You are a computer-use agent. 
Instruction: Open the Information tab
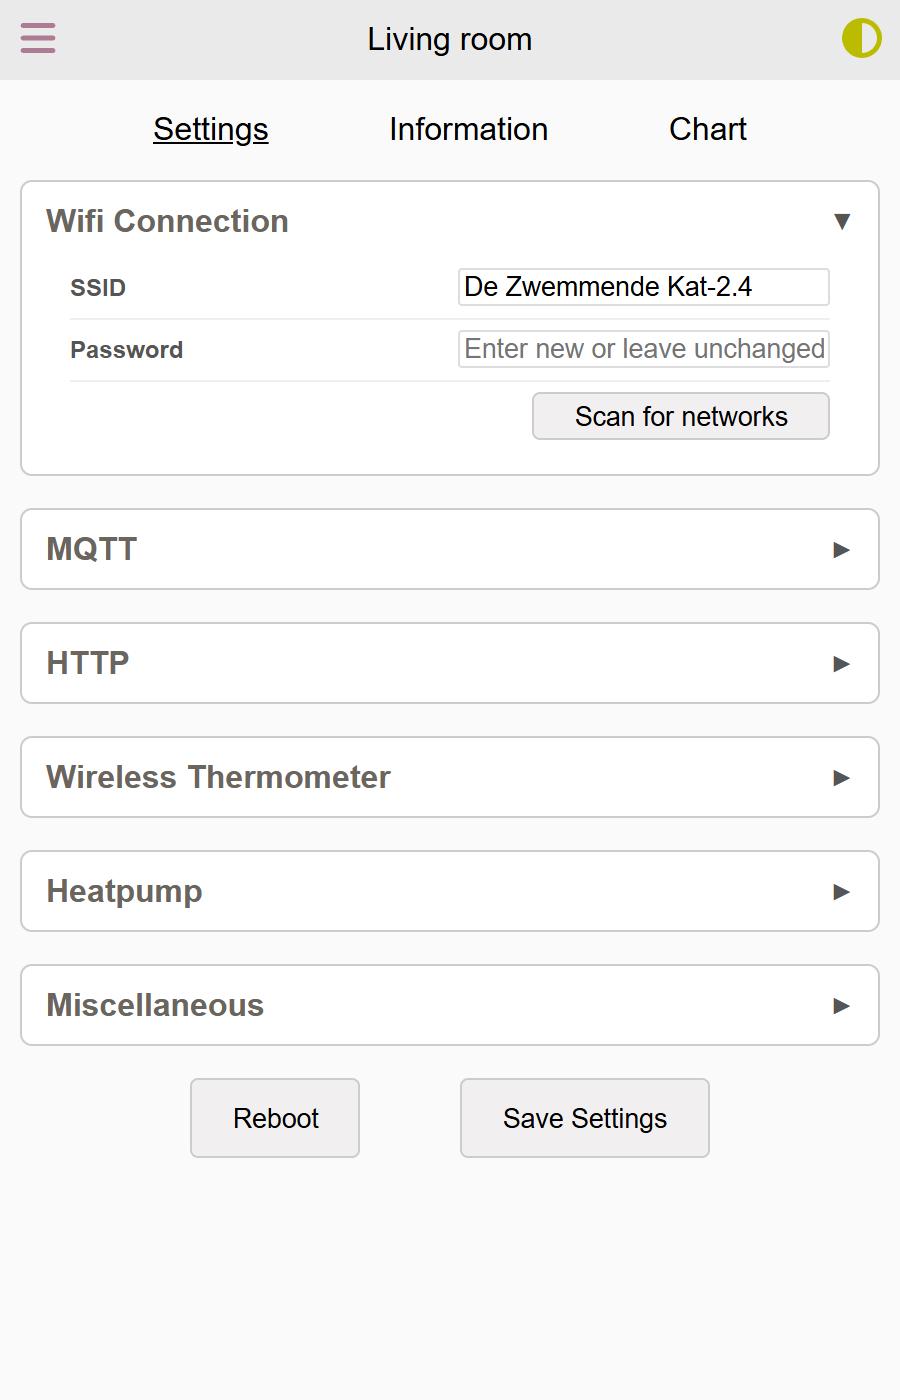pyautogui.click(x=468, y=129)
